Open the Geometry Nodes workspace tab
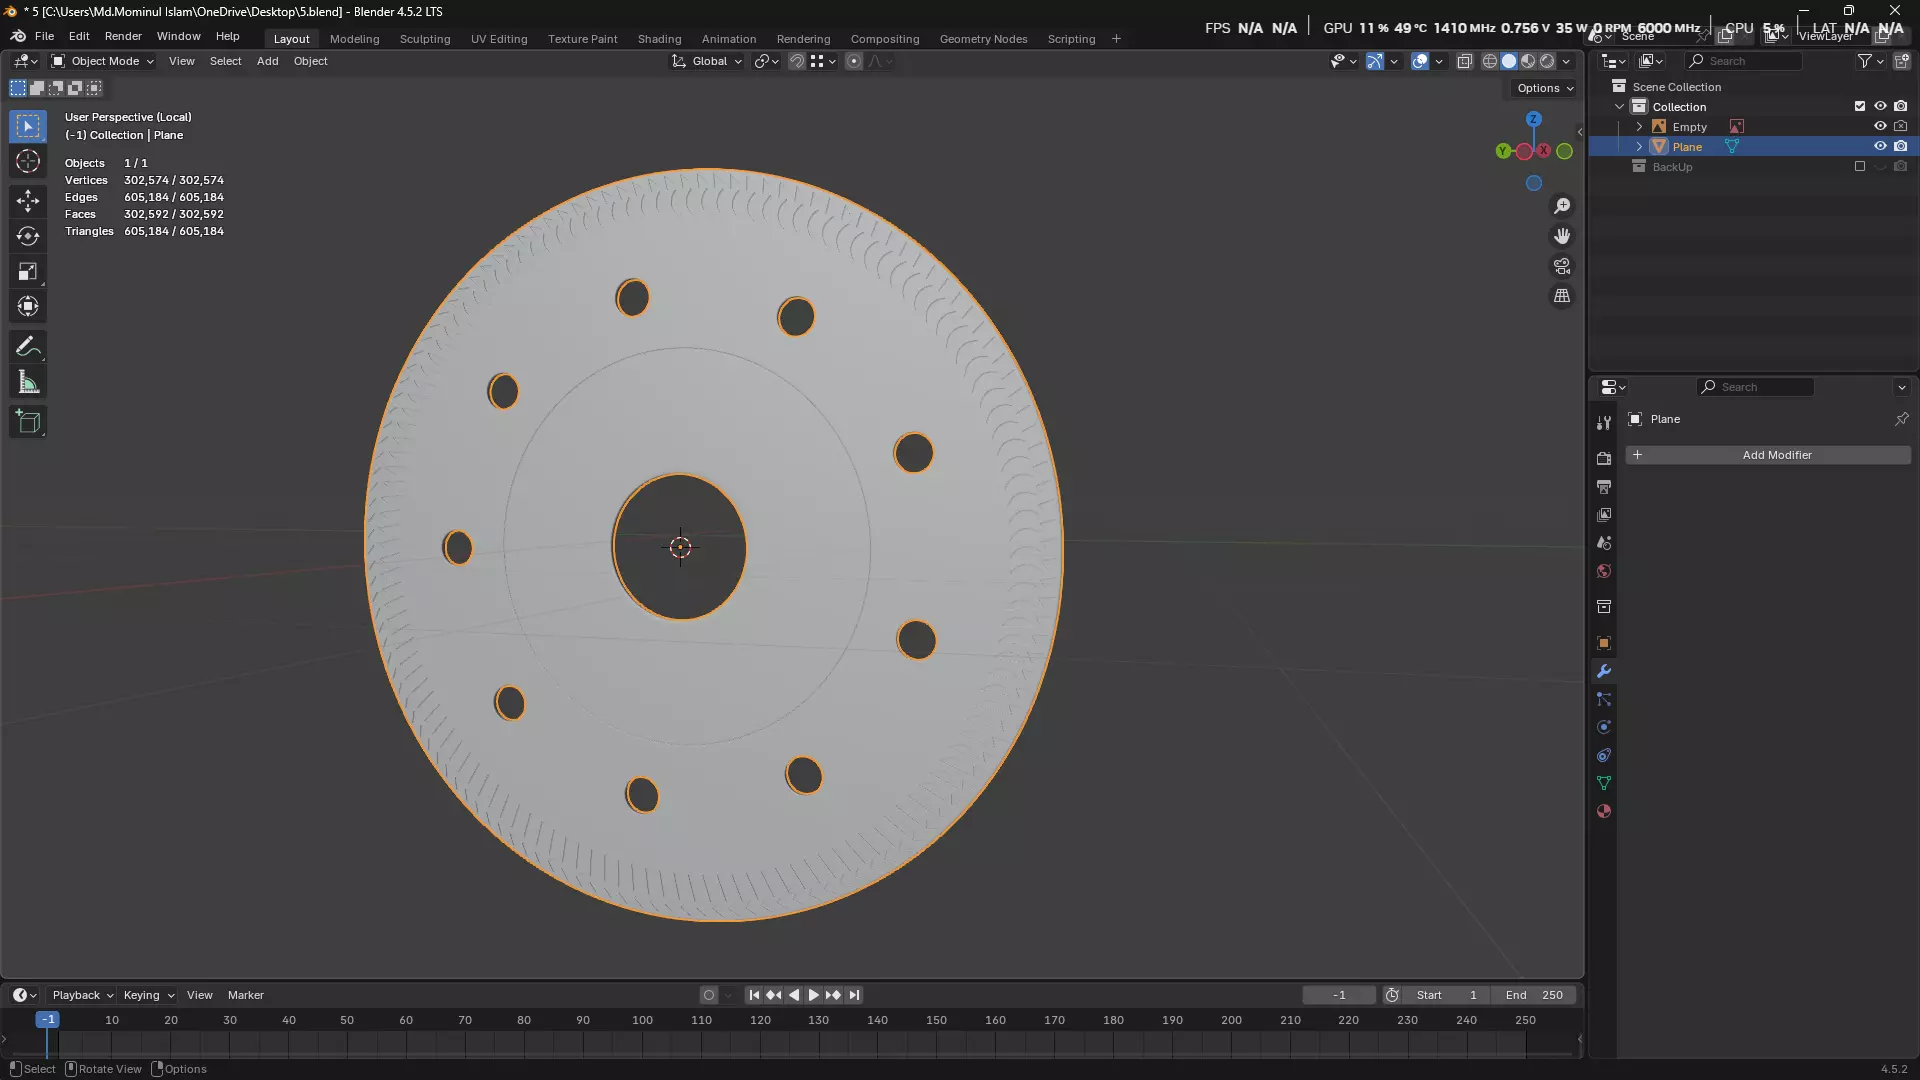Viewport: 1920px width, 1080px height. click(983, 39)
